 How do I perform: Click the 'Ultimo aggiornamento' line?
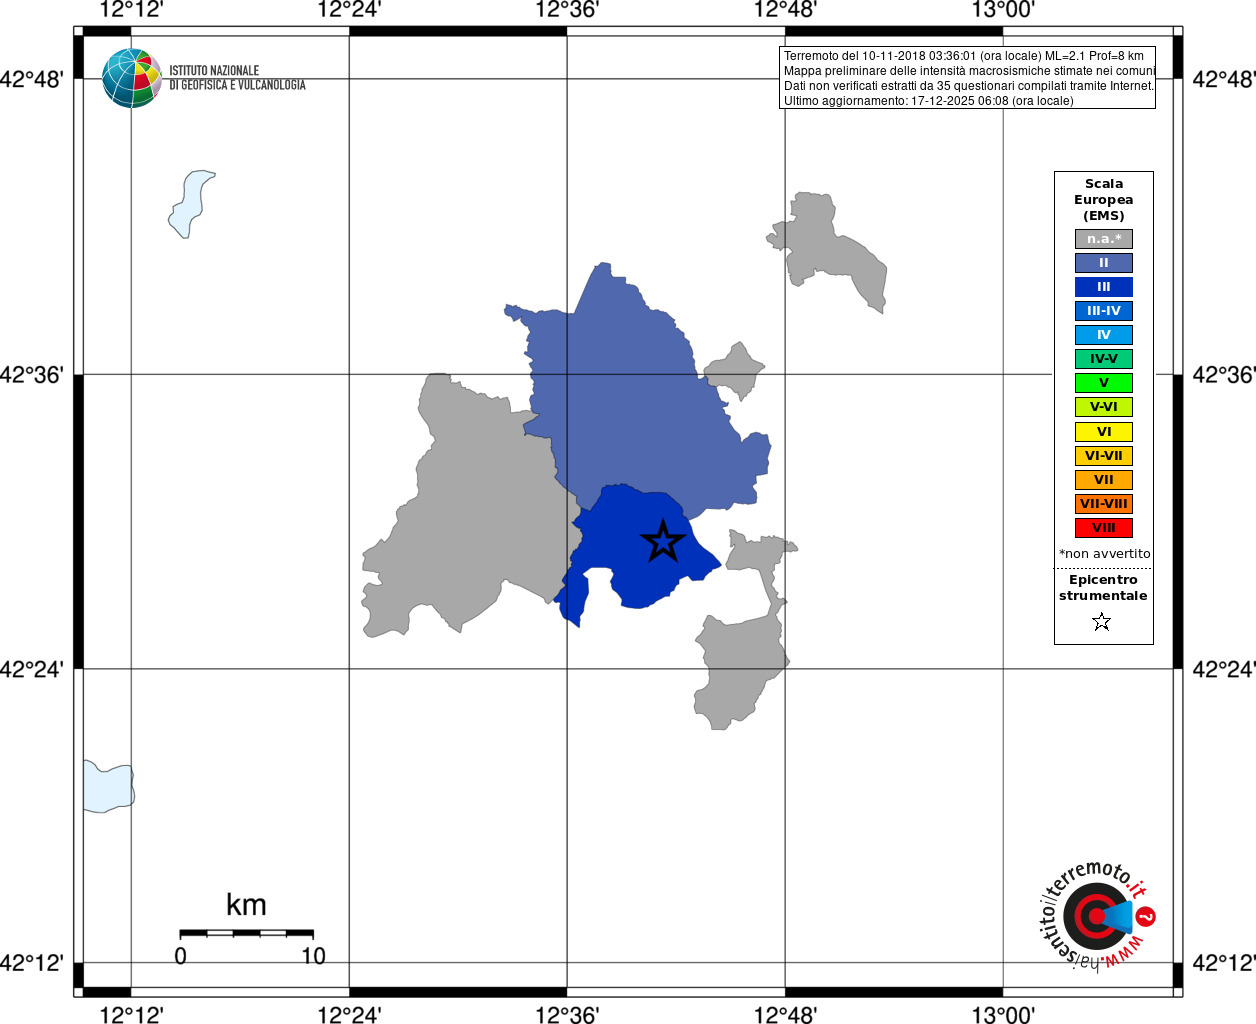pos(928,101)
